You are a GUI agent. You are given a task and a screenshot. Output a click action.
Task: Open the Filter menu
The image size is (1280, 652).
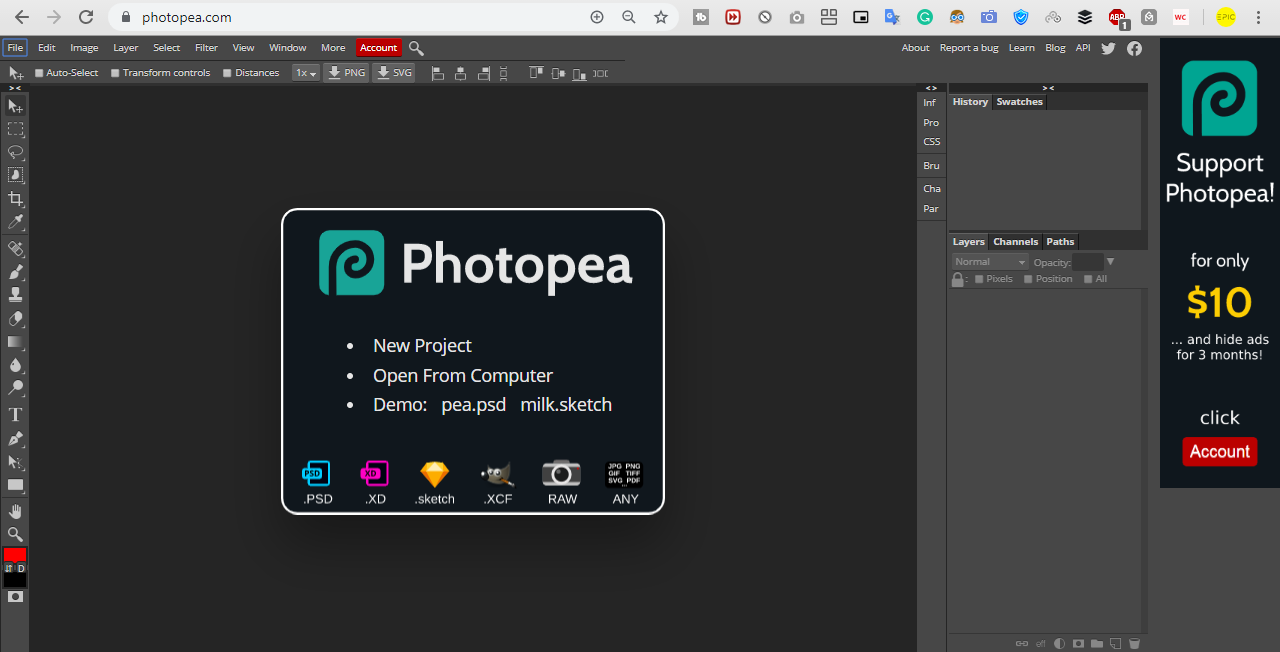click(206, 48)
